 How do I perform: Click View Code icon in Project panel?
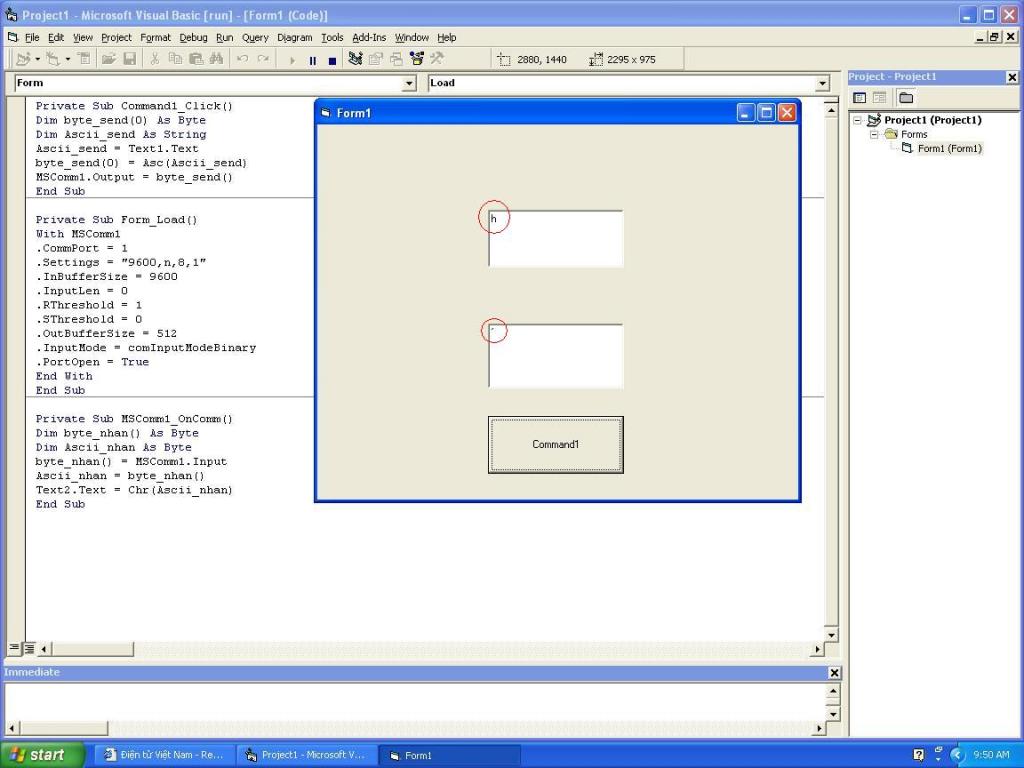(x=859, y=98)
